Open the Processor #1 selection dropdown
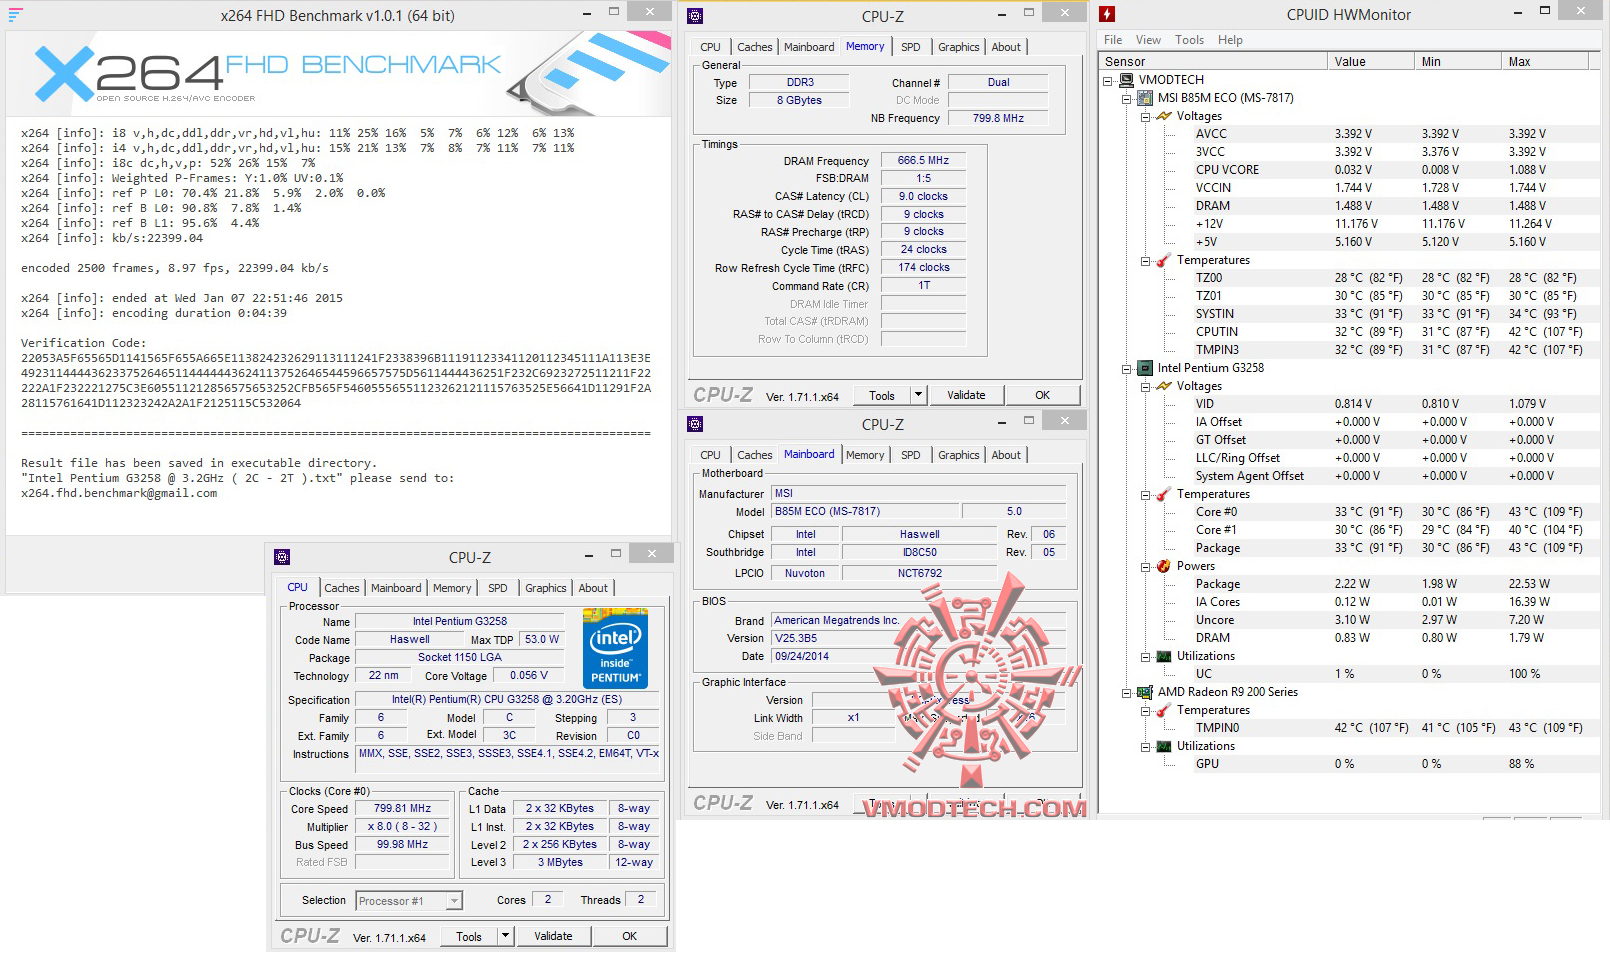Screen dimensions: 1610x966 pyautogui.click(x=454, y=901)
